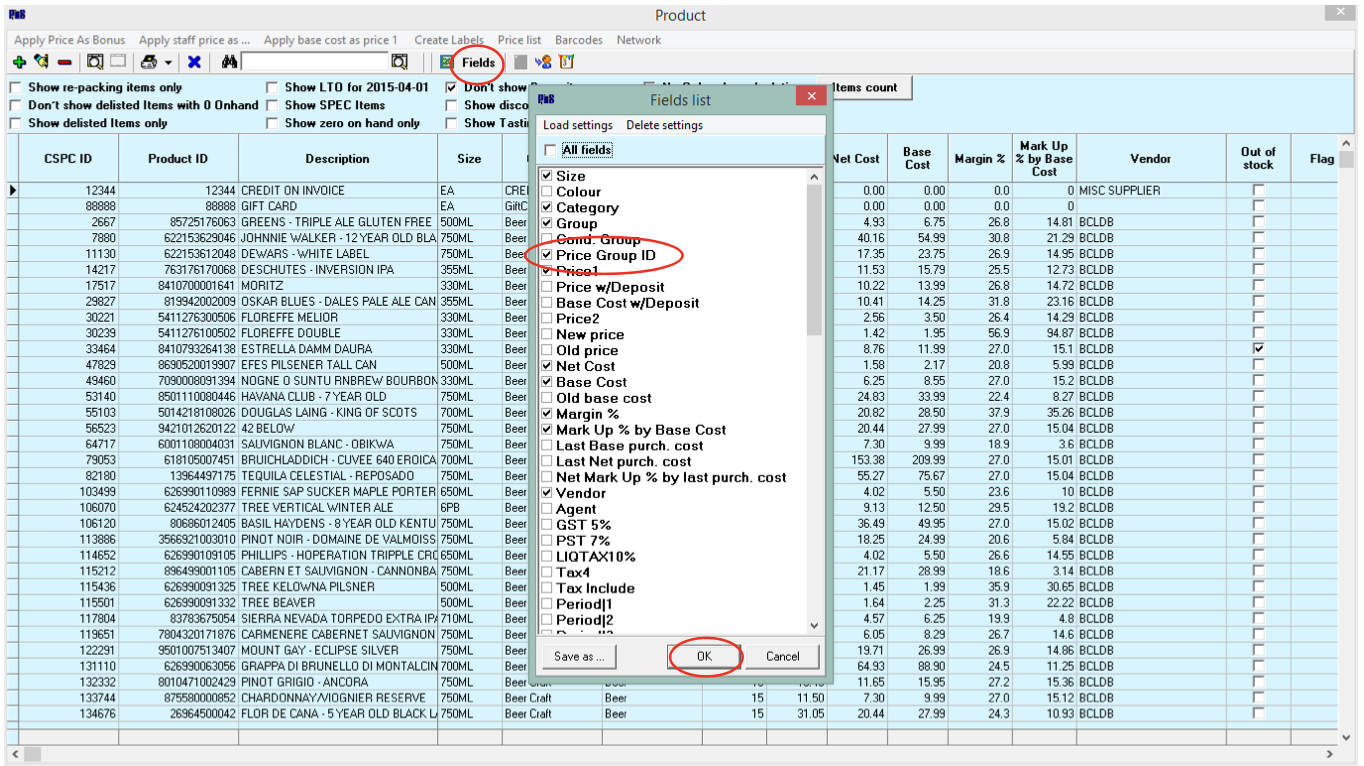Screen dimensions: 1364x766
Task: Check the Price2 field checkbox
Action: pyautogui.click(x=546, y=319)
